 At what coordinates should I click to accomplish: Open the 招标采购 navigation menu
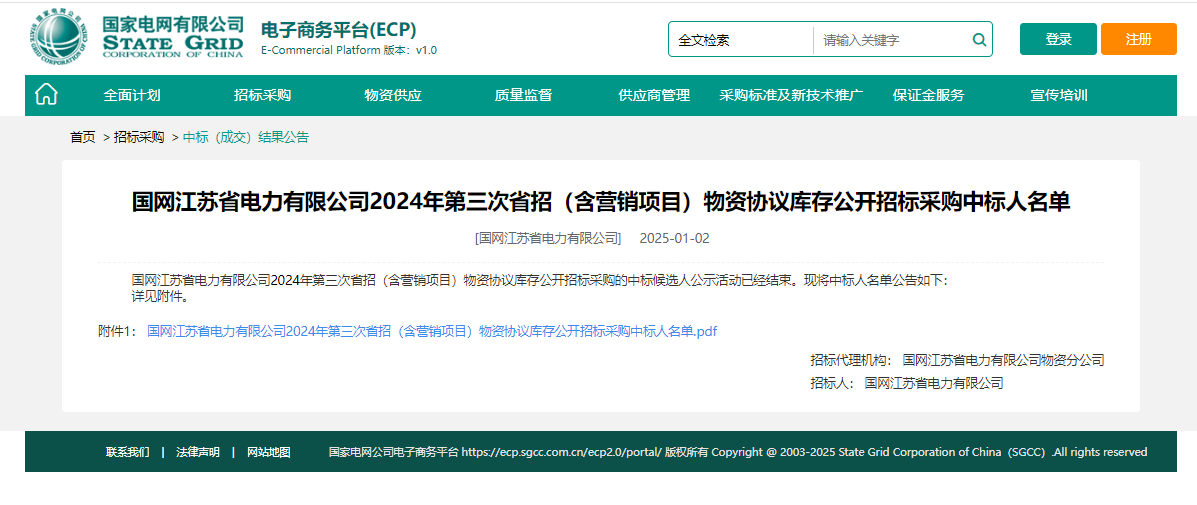(262, 95)
